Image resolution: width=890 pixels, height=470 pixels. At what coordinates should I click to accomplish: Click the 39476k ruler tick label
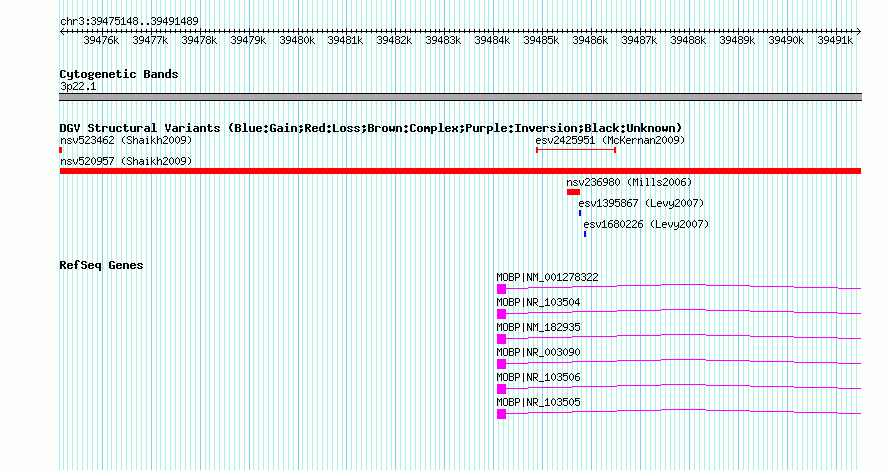[x=101, y=40]
